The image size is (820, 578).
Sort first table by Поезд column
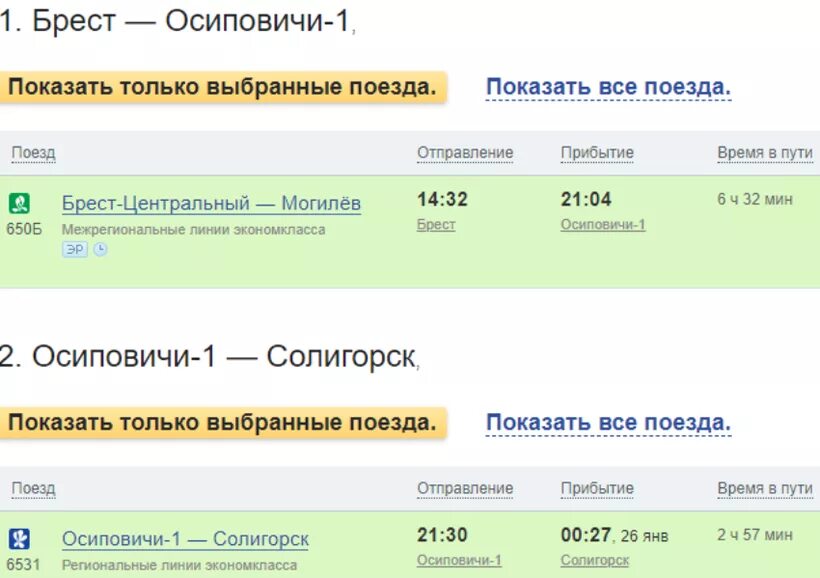33,153
